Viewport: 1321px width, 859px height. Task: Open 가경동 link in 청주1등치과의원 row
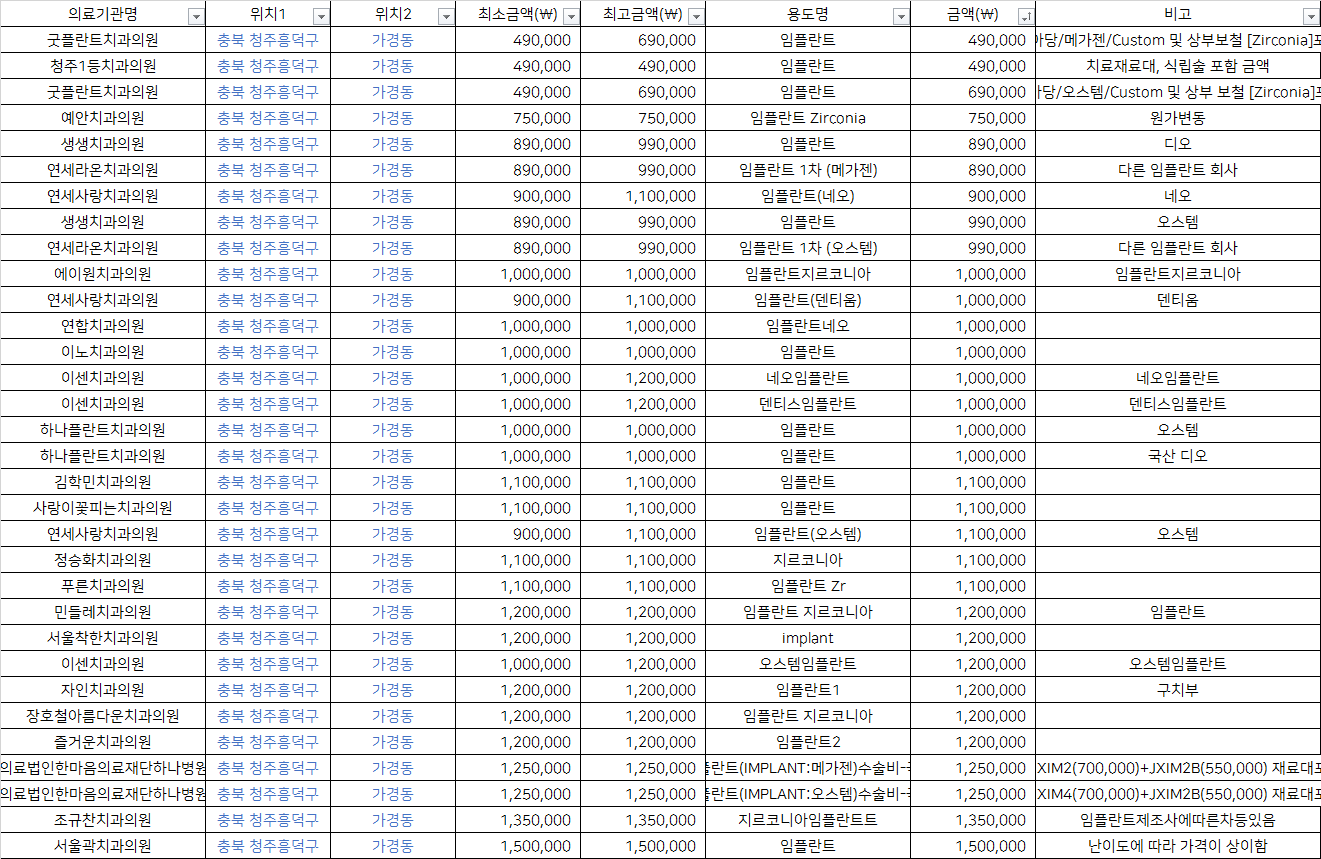click(x=393, y=66)
